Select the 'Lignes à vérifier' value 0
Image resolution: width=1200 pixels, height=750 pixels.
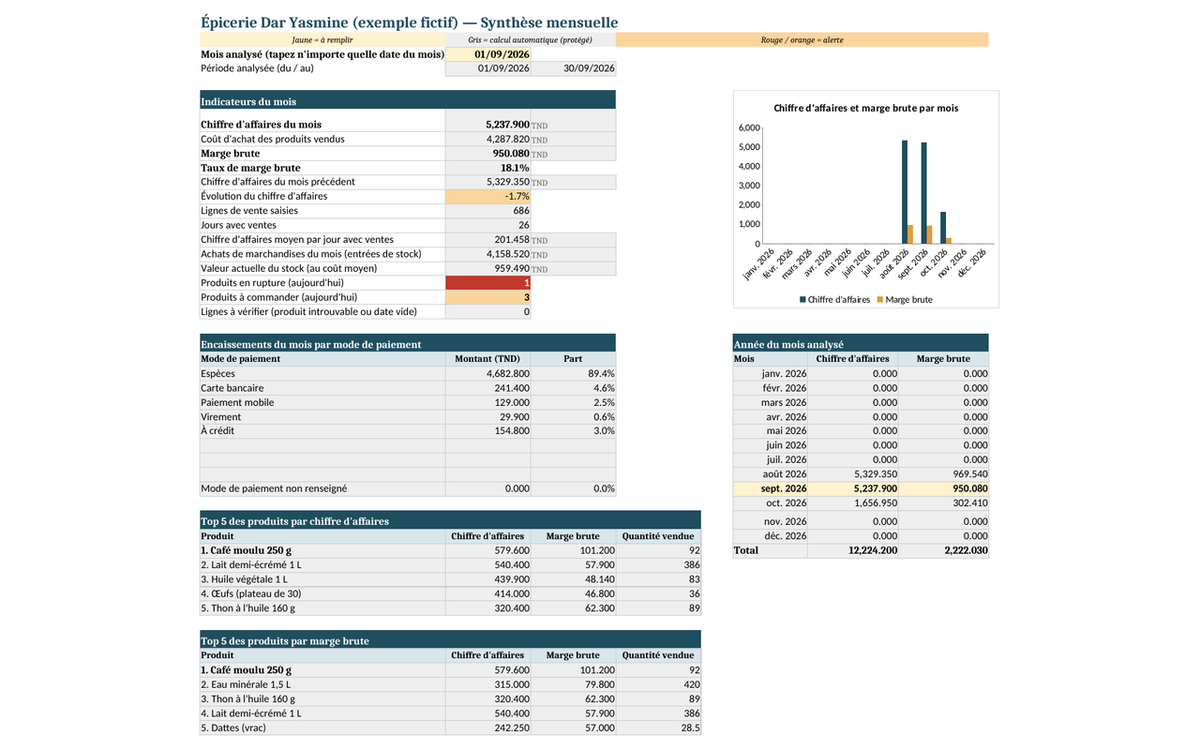pyautogui.click(x=488, y=312)
